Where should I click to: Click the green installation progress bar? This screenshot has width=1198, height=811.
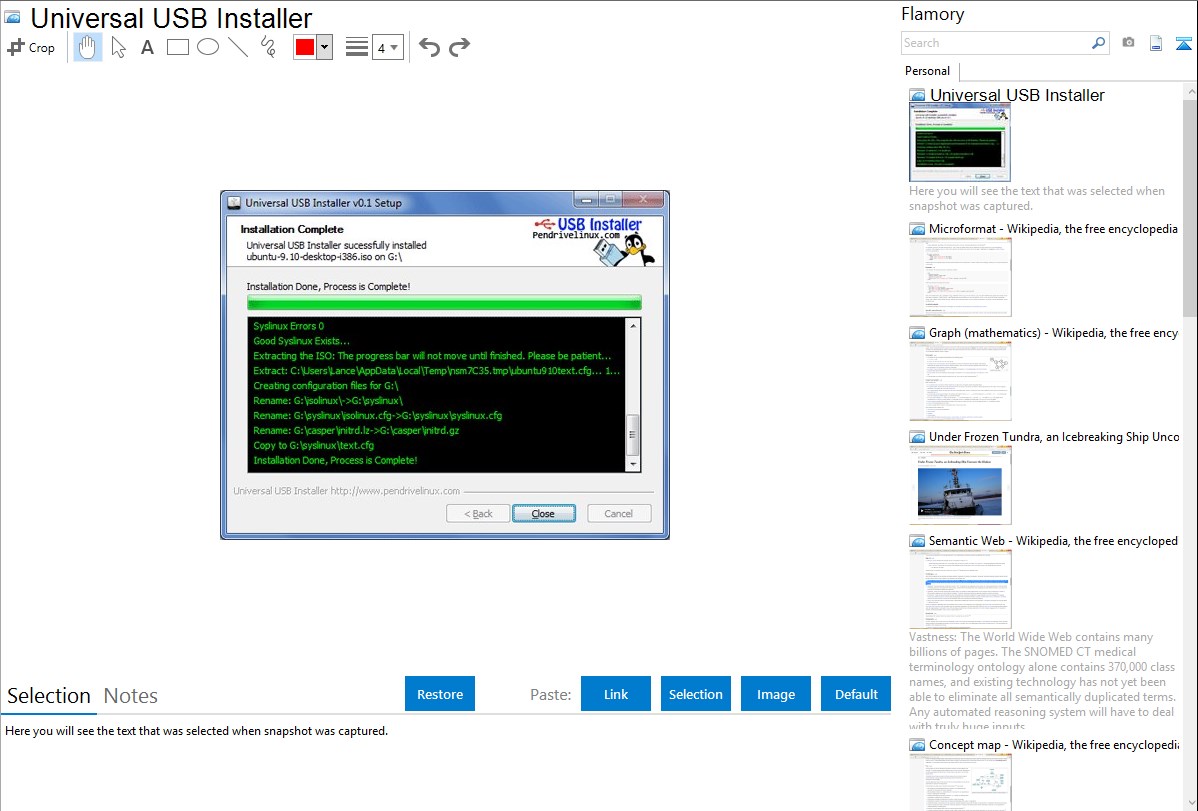coord(444,304)
